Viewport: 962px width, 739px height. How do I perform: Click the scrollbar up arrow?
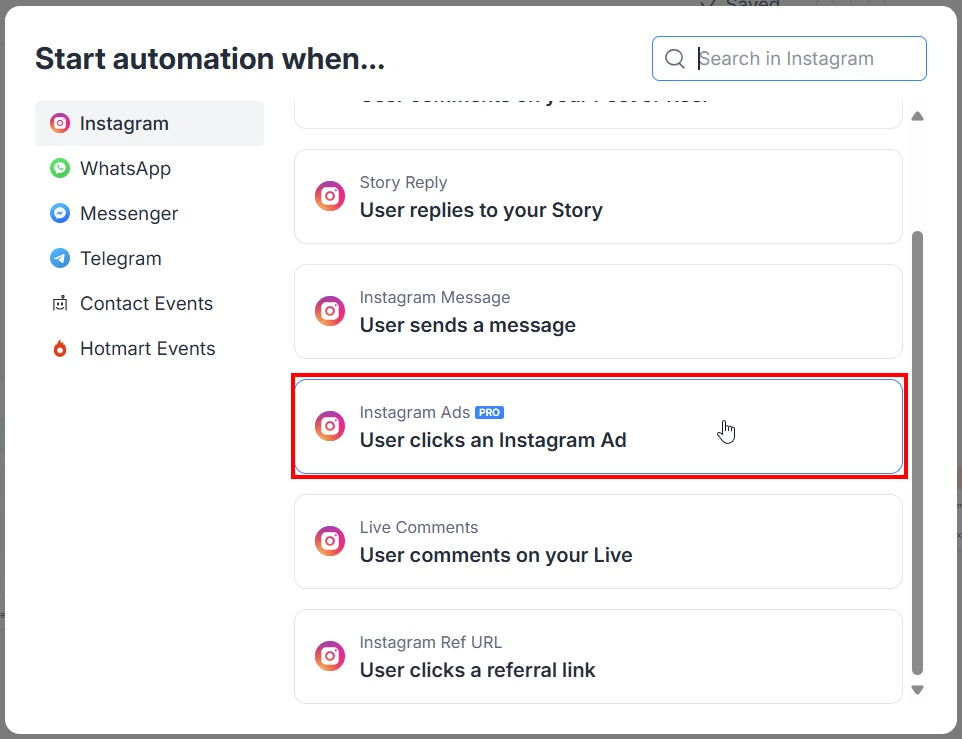(x=917, y=117)
